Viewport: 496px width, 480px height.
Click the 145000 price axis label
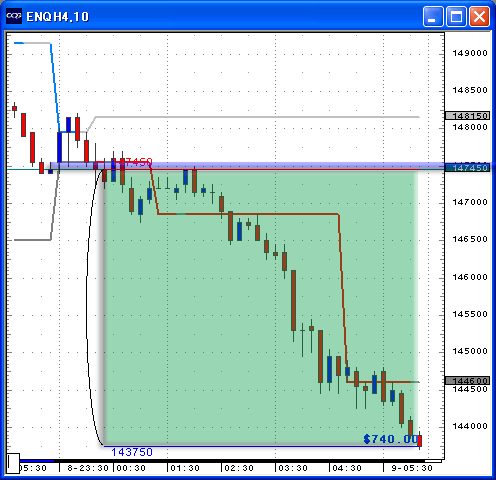pos(470,351)
